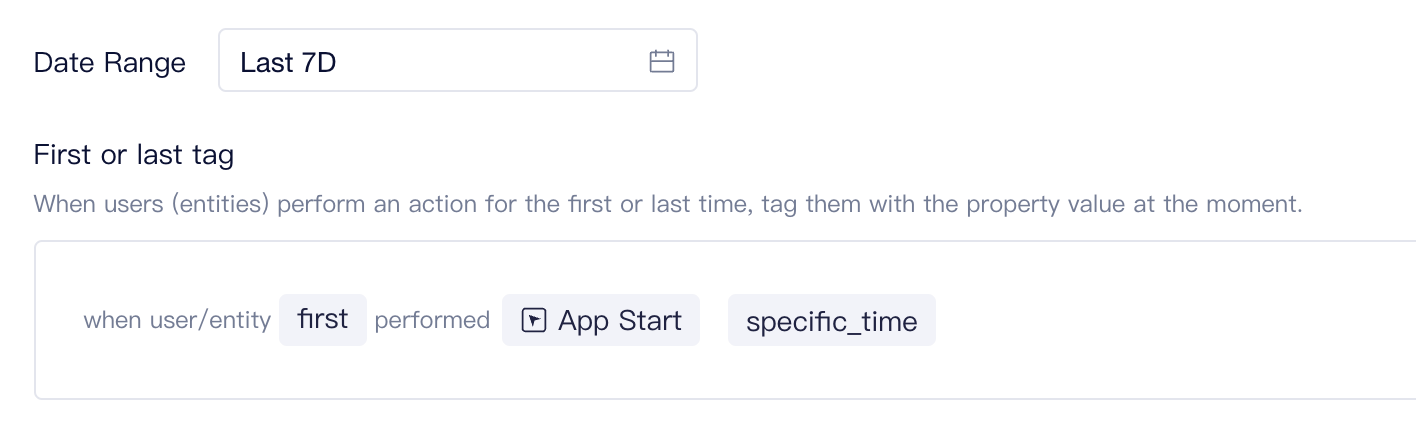The height and width of the screenshot is (434, 1416).
Task: Click the bottom border of rule container
Action: pyautogui.click(x=725, y=399)
